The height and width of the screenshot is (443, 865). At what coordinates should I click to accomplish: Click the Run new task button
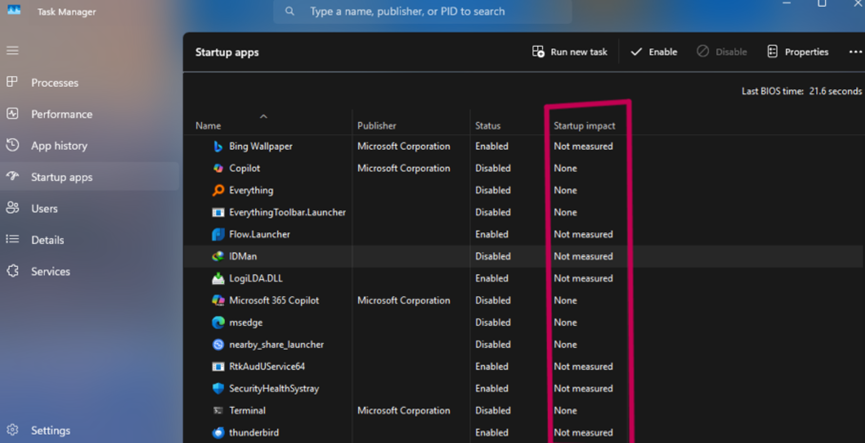point(570,52)
